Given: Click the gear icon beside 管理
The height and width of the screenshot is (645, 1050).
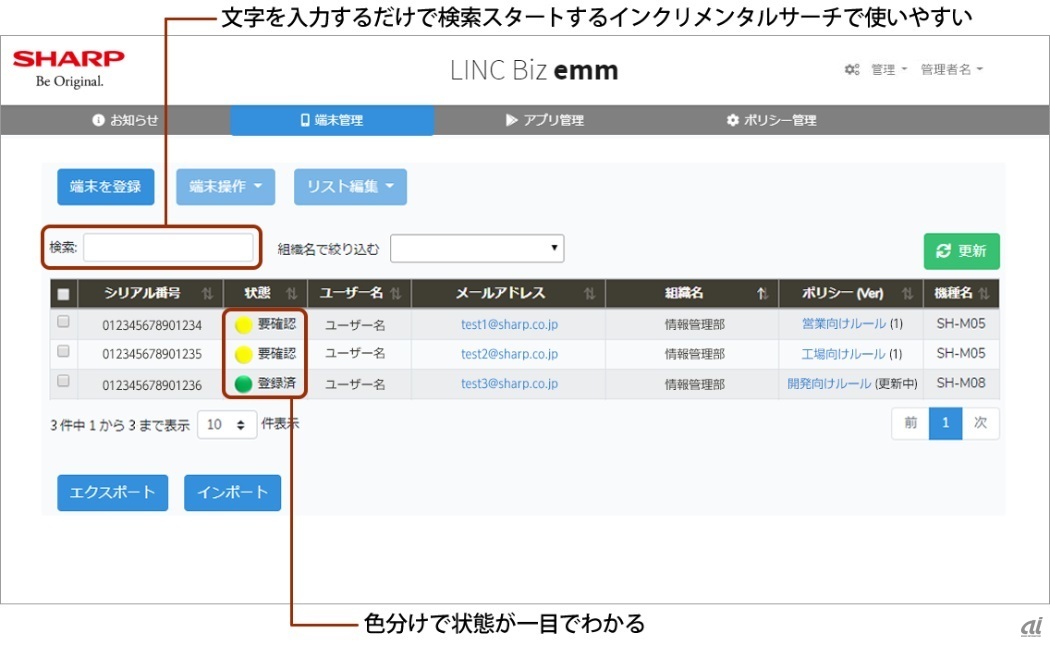Looking at the screenshot, I should pyautogui.click(x=852, y=70).
